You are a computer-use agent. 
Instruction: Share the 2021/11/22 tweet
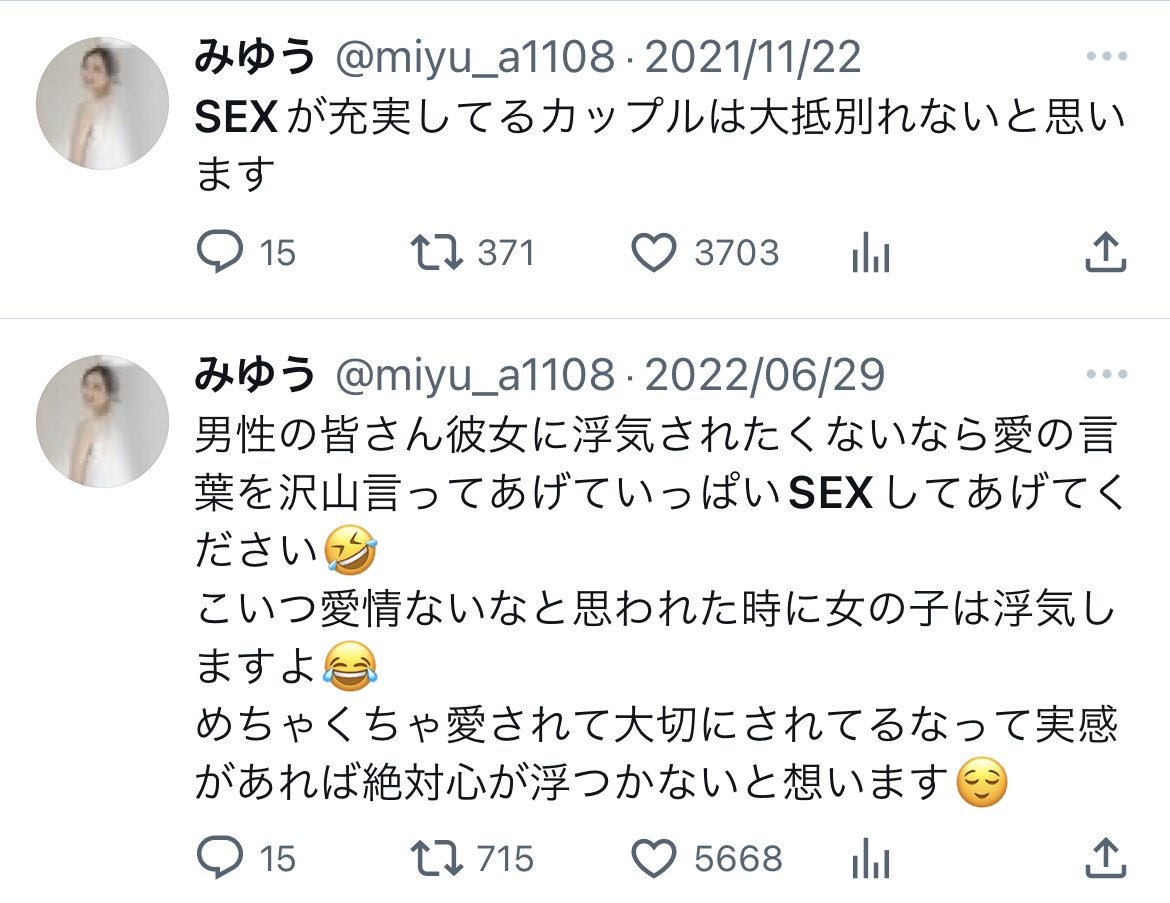(1105, 251)
